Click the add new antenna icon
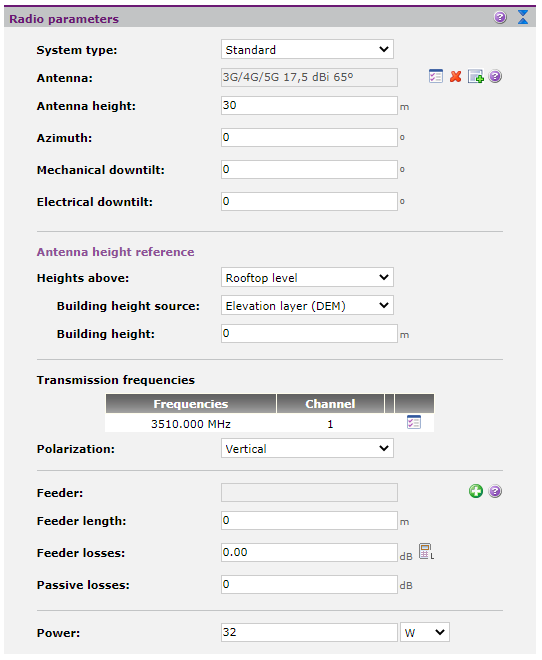542x660 pixels. pyautogui.click(x=476, y=77)
